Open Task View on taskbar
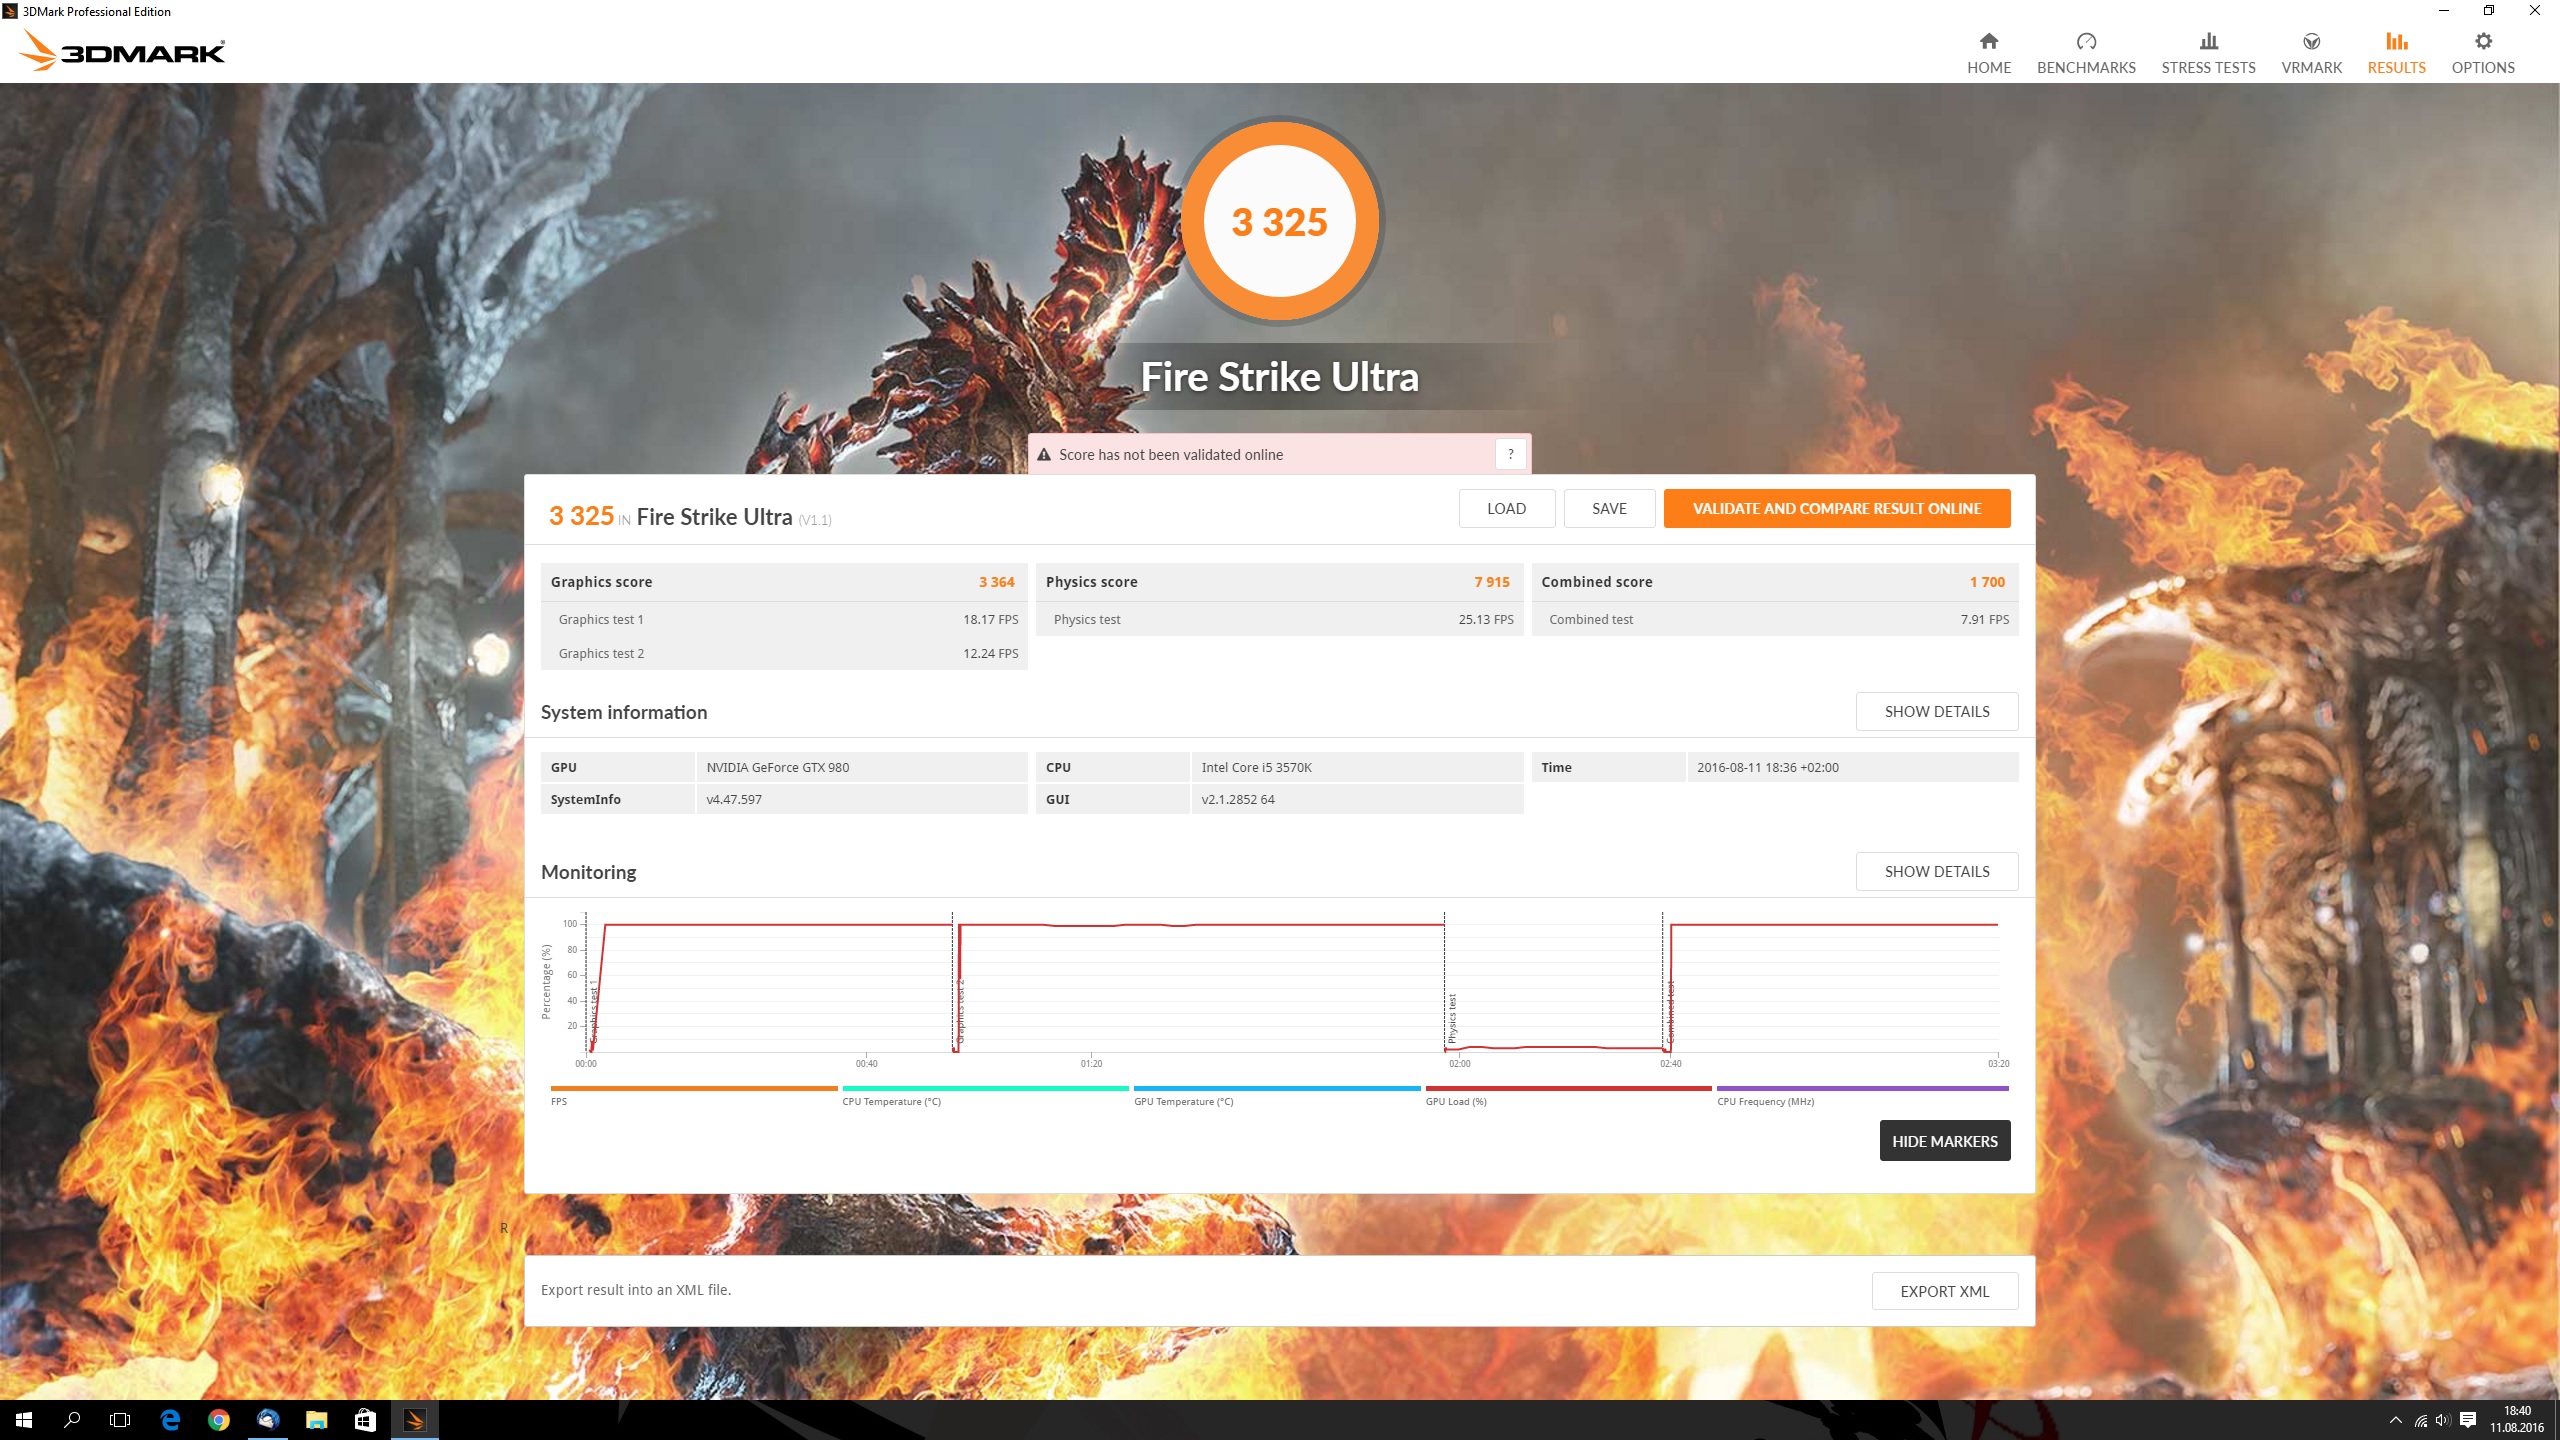The image size is (2560, 1440). point(120,1420)
